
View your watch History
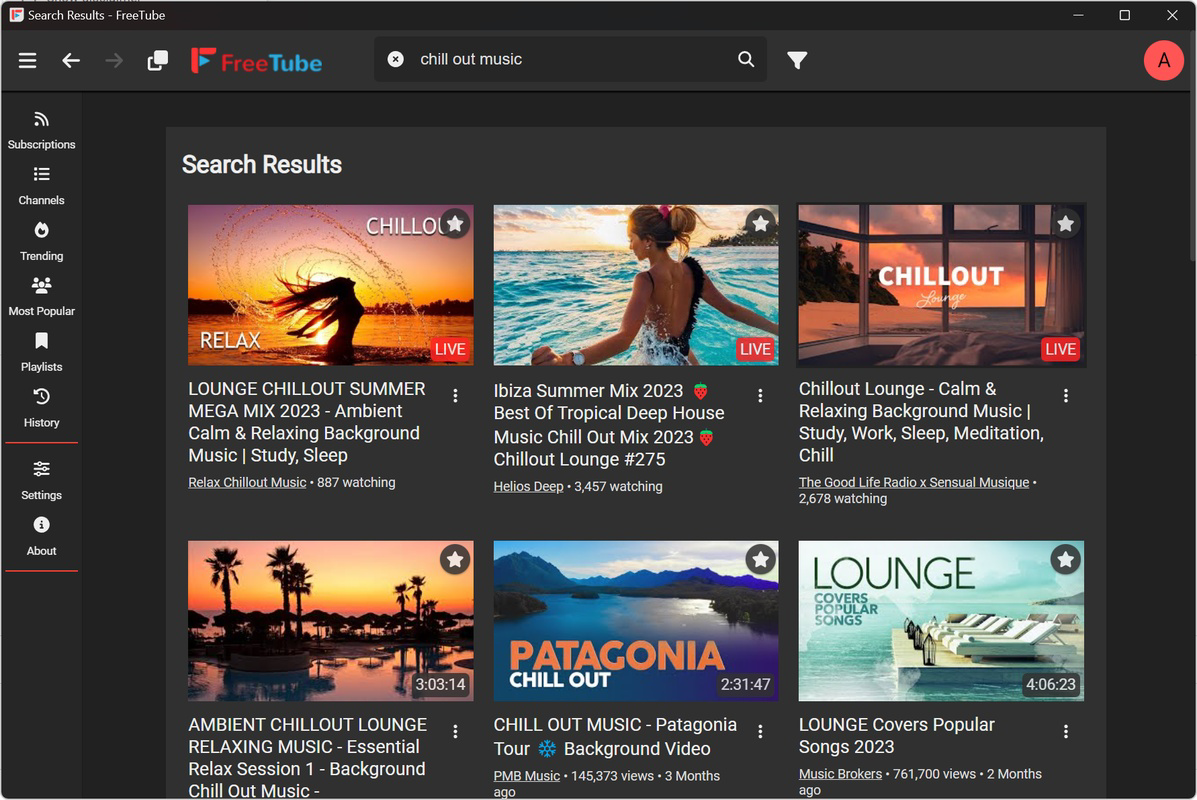click(41, 407)
